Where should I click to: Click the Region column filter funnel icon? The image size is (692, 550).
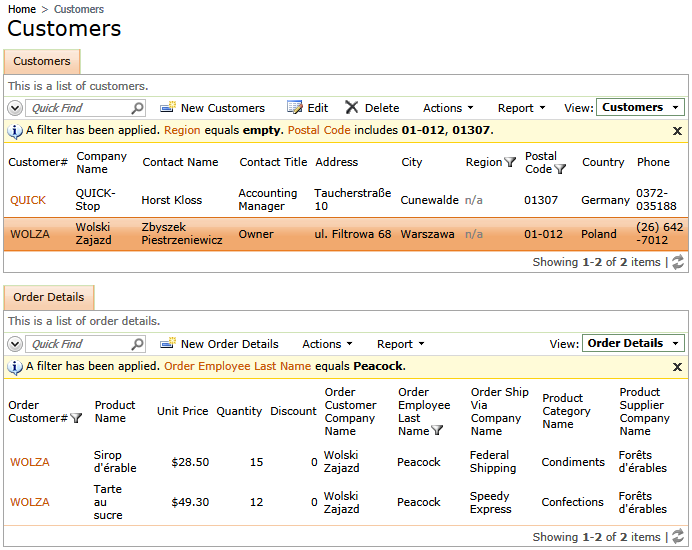pyautogui.click(x=510, y=162)
